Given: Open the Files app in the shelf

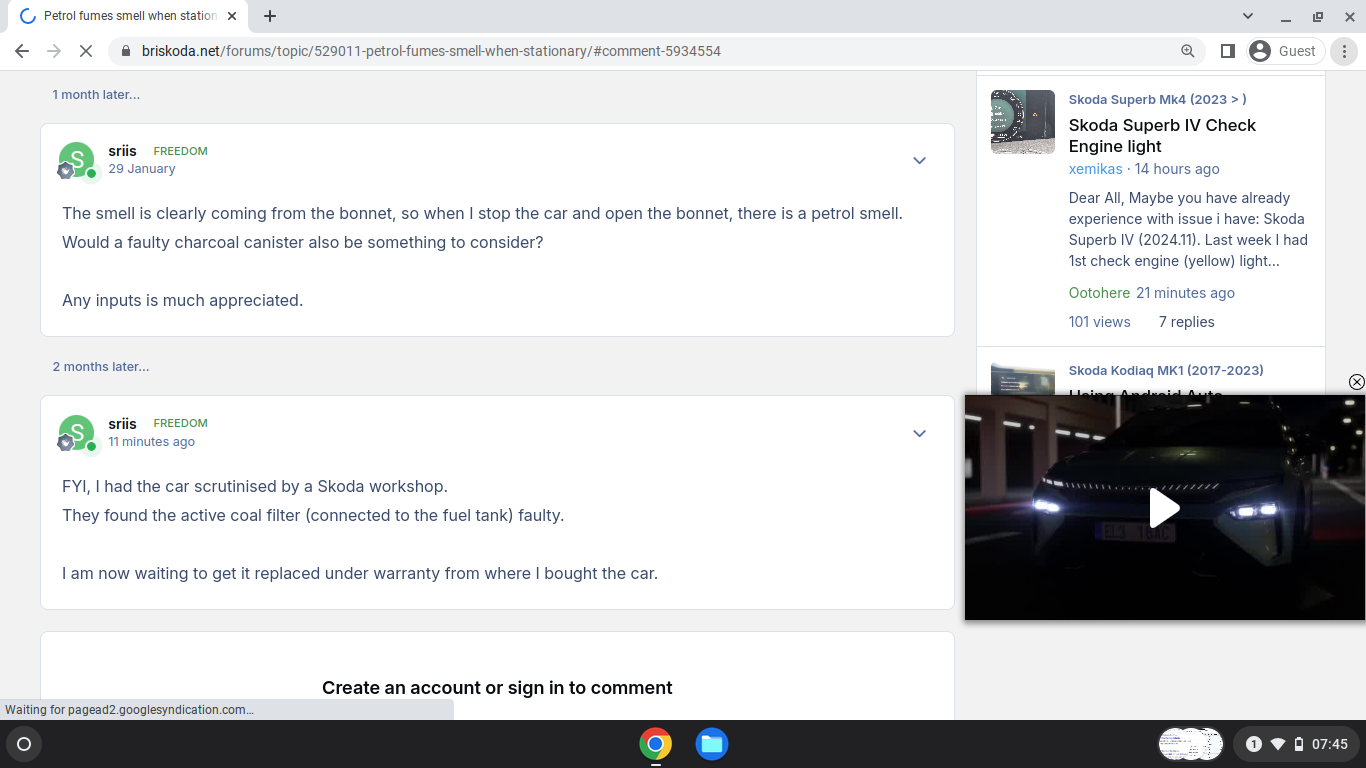Looking at the screenshot, I should coord(712,744).
